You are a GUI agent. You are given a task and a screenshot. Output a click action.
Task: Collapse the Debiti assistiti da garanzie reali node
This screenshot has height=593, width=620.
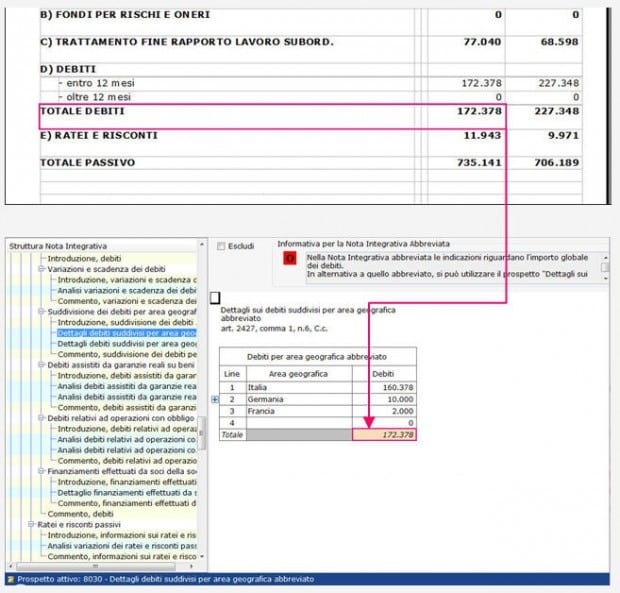click(x=41, y=364)
